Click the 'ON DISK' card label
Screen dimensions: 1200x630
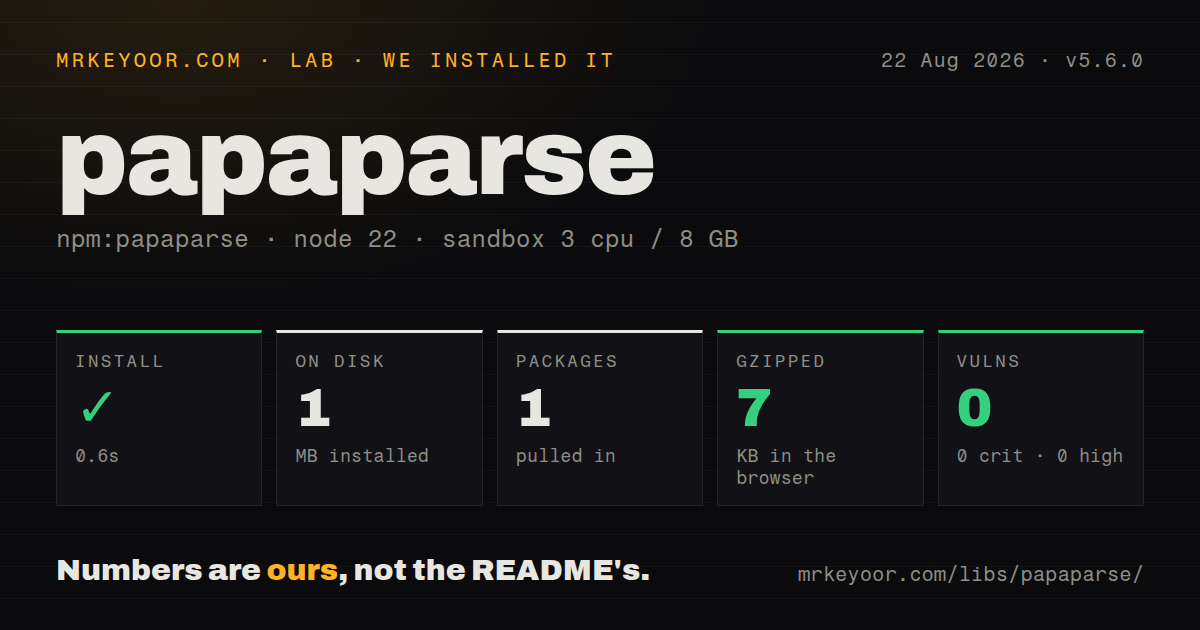(340, 362)
